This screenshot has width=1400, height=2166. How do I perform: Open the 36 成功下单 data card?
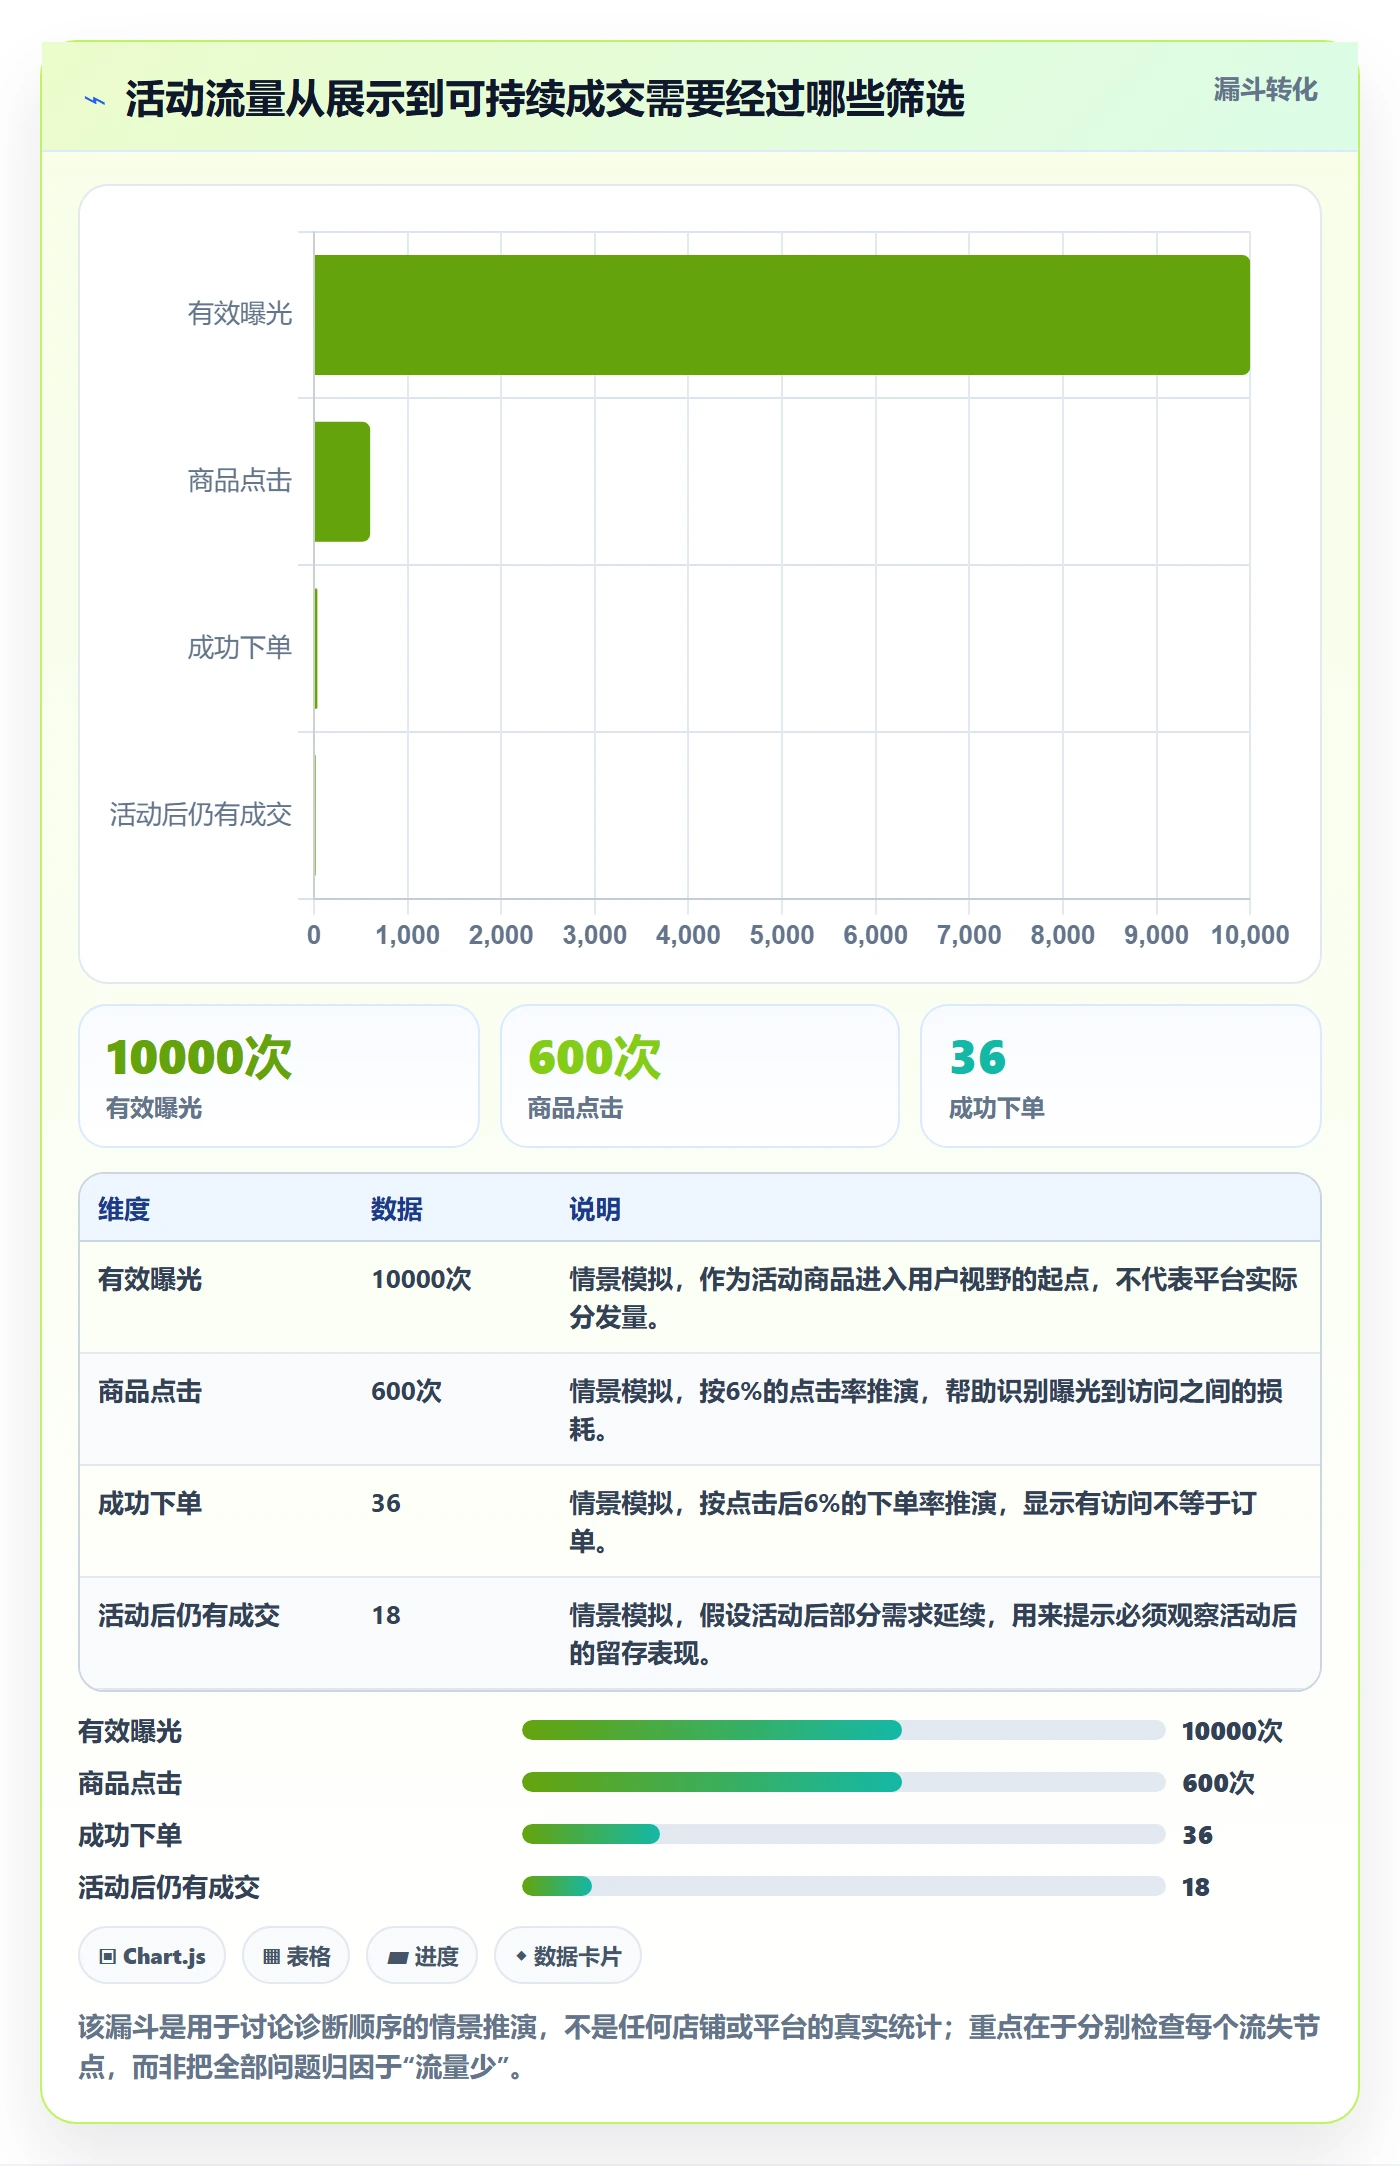1121,1076
